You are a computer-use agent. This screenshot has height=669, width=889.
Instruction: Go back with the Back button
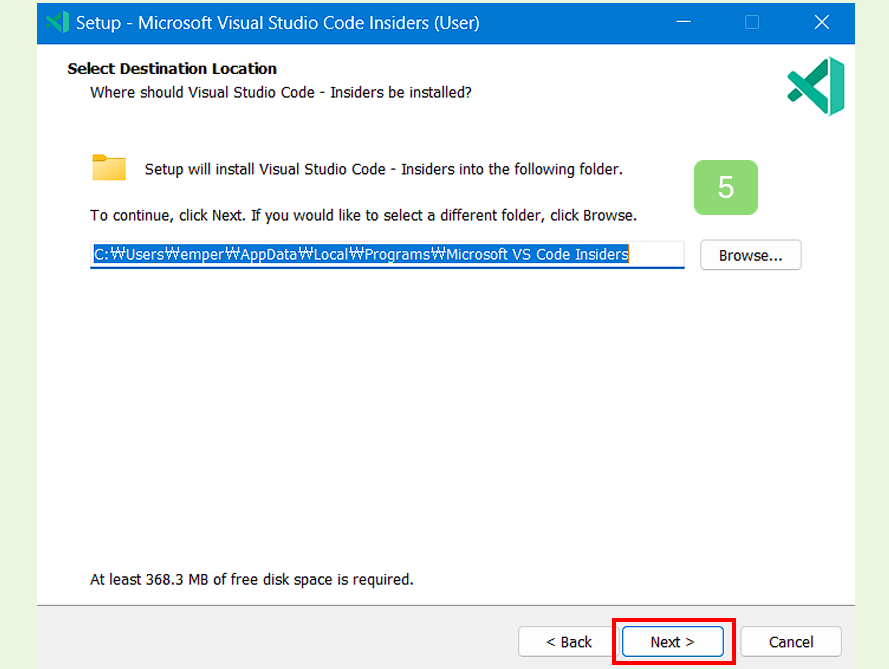click(x=568, y=641)
